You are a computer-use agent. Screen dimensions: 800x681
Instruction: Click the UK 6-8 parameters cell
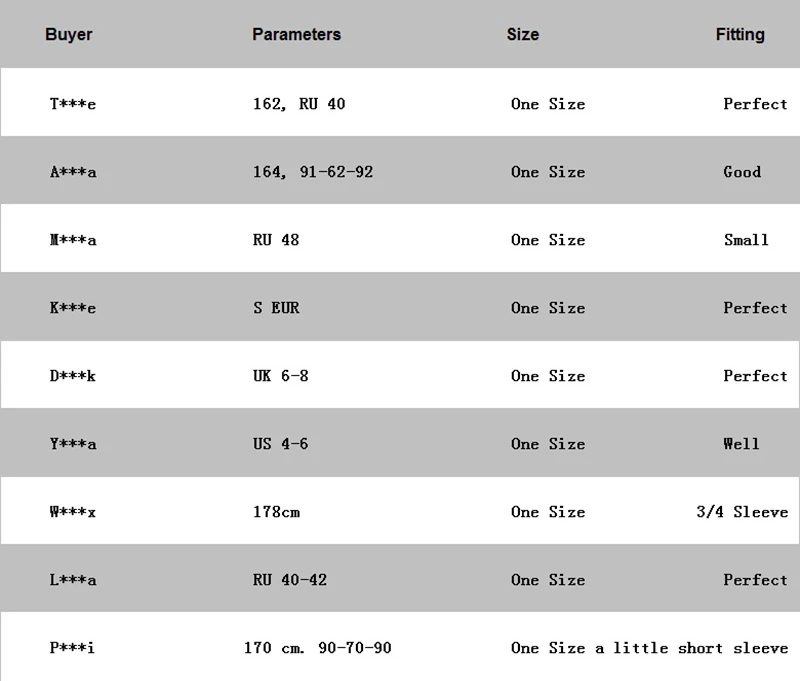click(281, 376)
